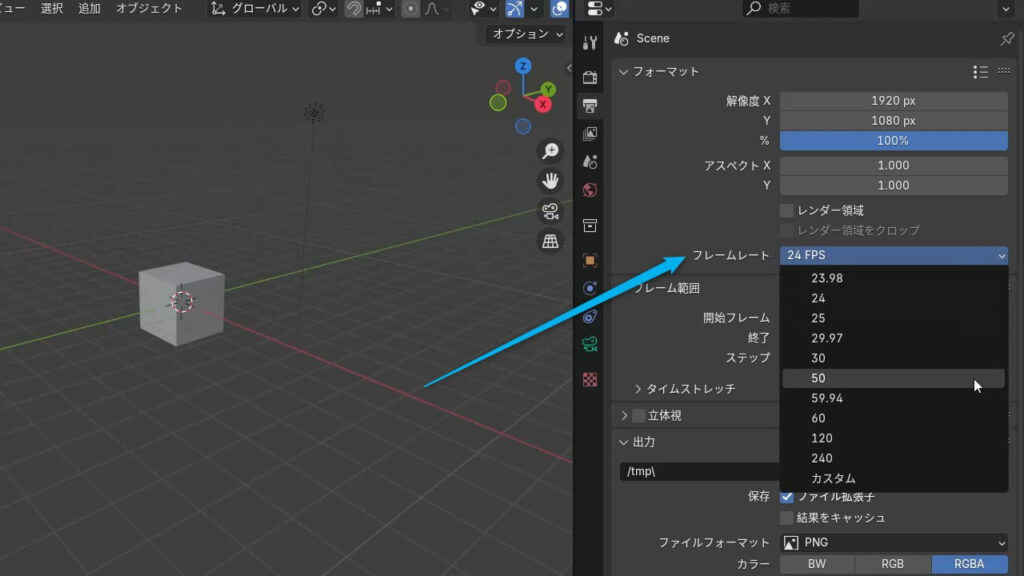Toggle the 立体視 checkbox

click(639, 415)
